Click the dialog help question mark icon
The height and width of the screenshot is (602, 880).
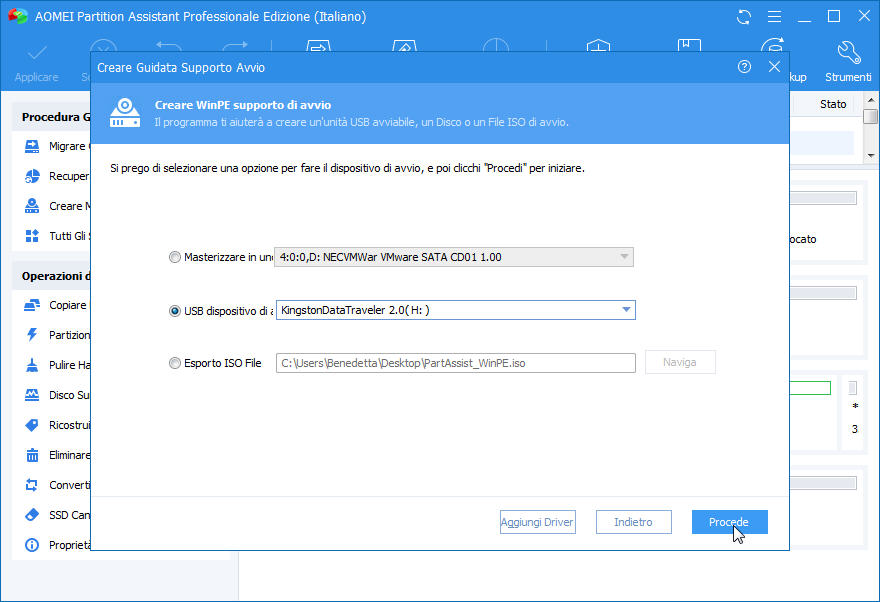[x=744, y=67]
